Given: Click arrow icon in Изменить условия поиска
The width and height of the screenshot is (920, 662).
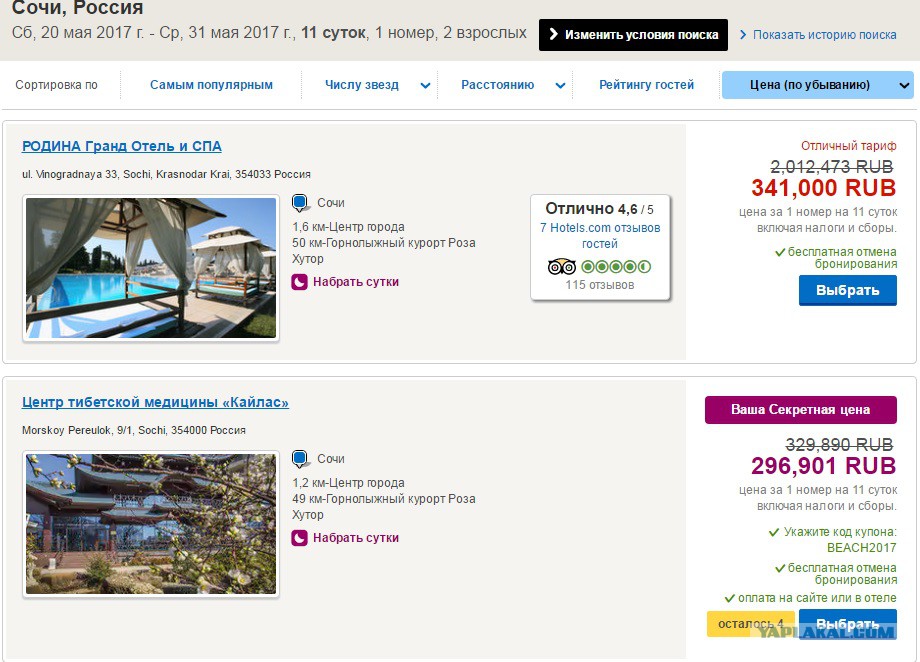Looking at the screenshot, I should coord(553,35).
